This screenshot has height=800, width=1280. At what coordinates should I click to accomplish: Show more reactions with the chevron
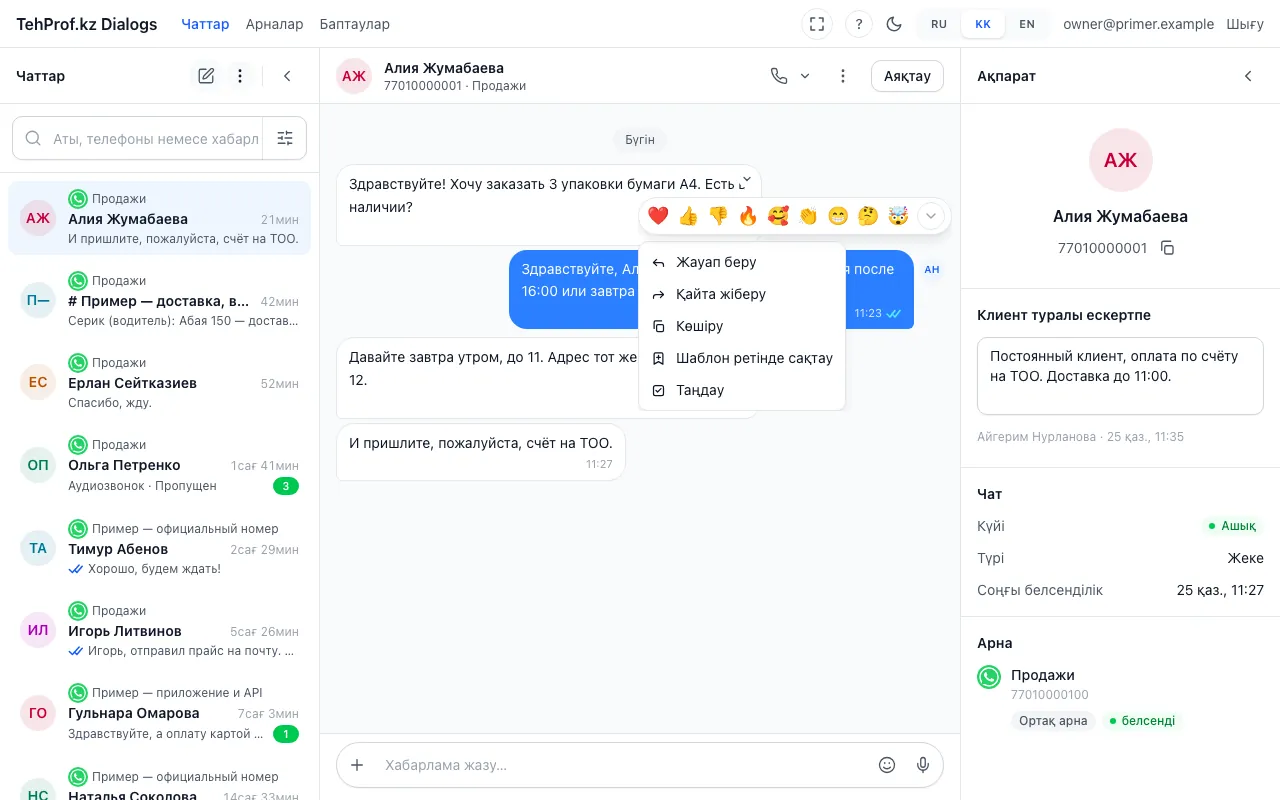tap(931, 215)
